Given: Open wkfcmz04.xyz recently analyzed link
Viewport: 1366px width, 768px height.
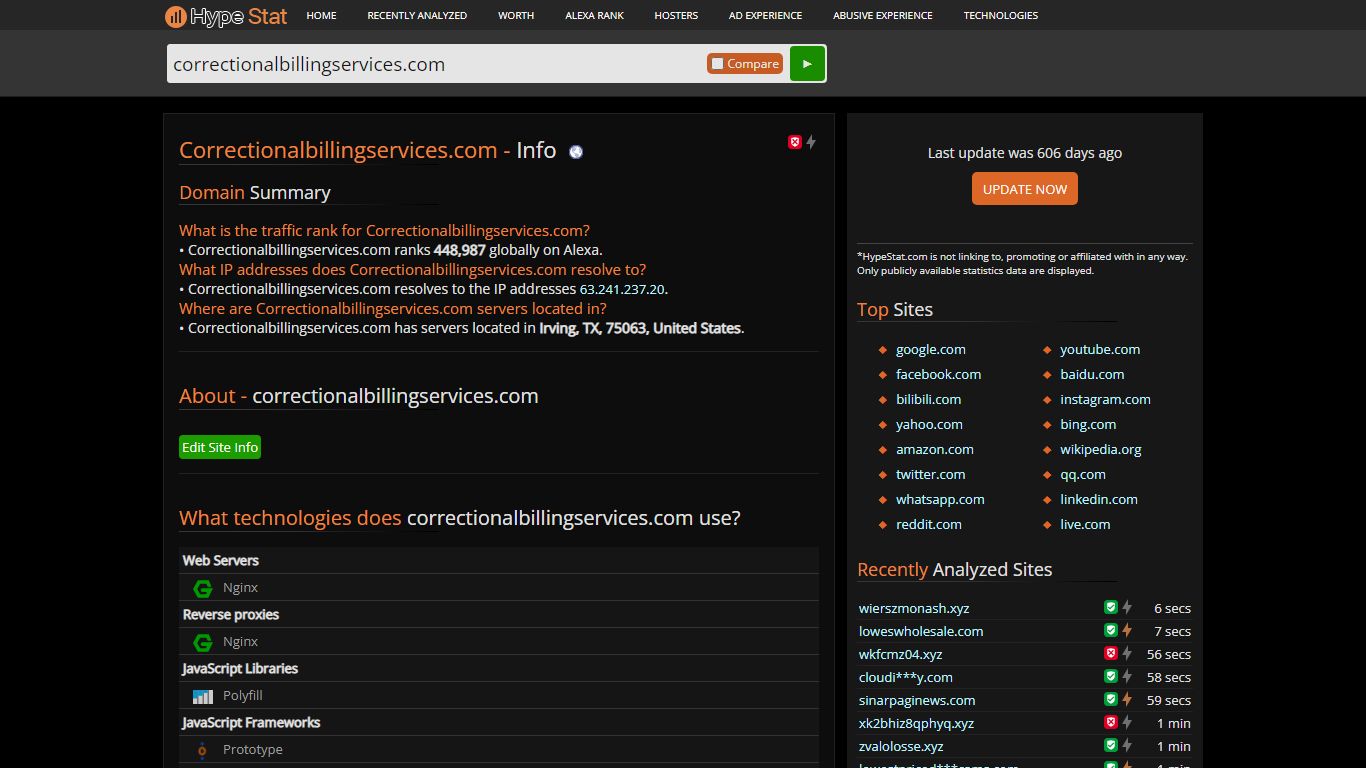Looking at the screenshot, I should coord(900,654).
